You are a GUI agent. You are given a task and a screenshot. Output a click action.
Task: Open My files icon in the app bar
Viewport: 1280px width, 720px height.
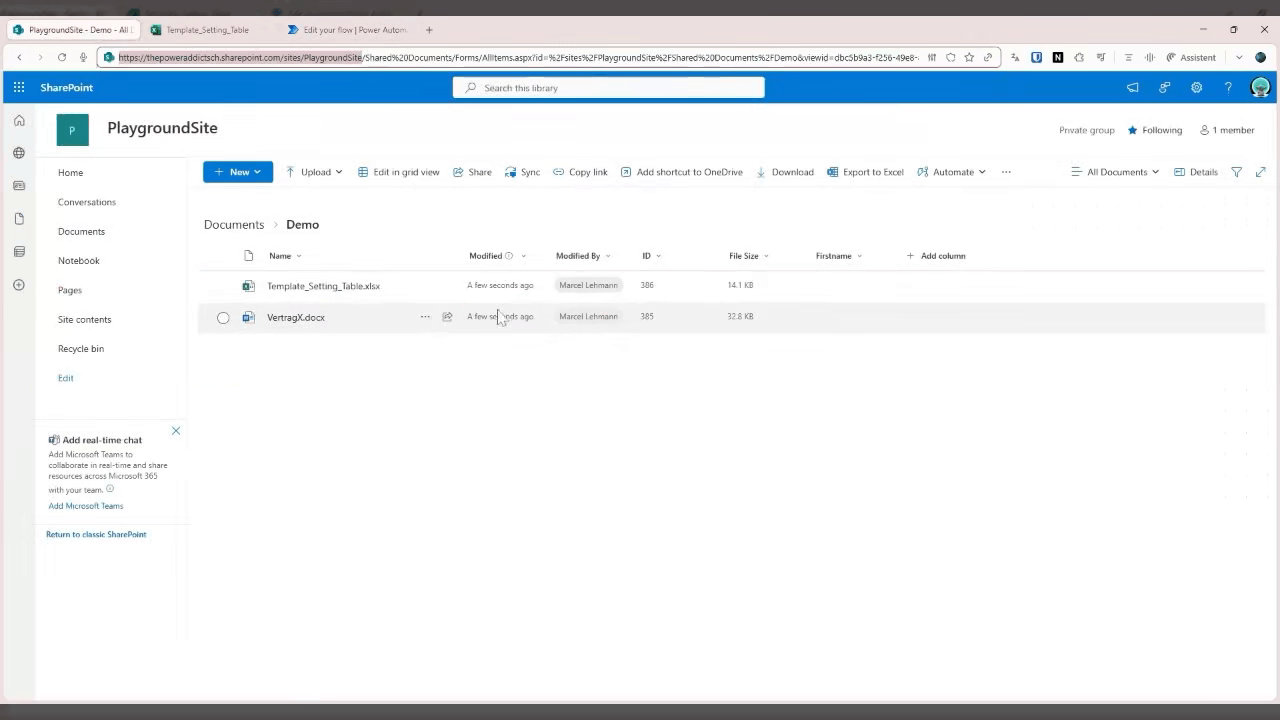19,219
